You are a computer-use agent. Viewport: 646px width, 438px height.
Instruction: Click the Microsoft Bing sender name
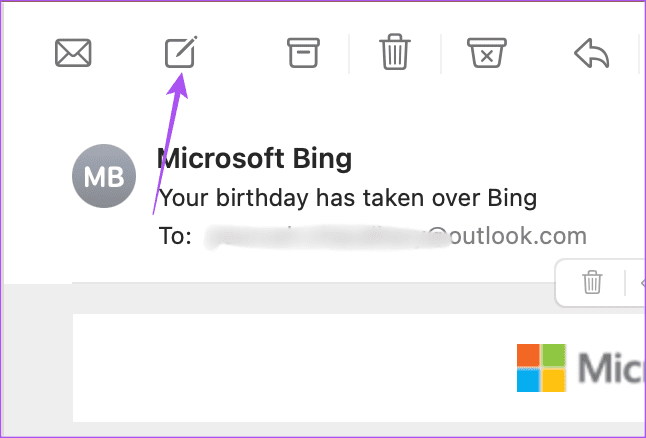coord(254,159)
